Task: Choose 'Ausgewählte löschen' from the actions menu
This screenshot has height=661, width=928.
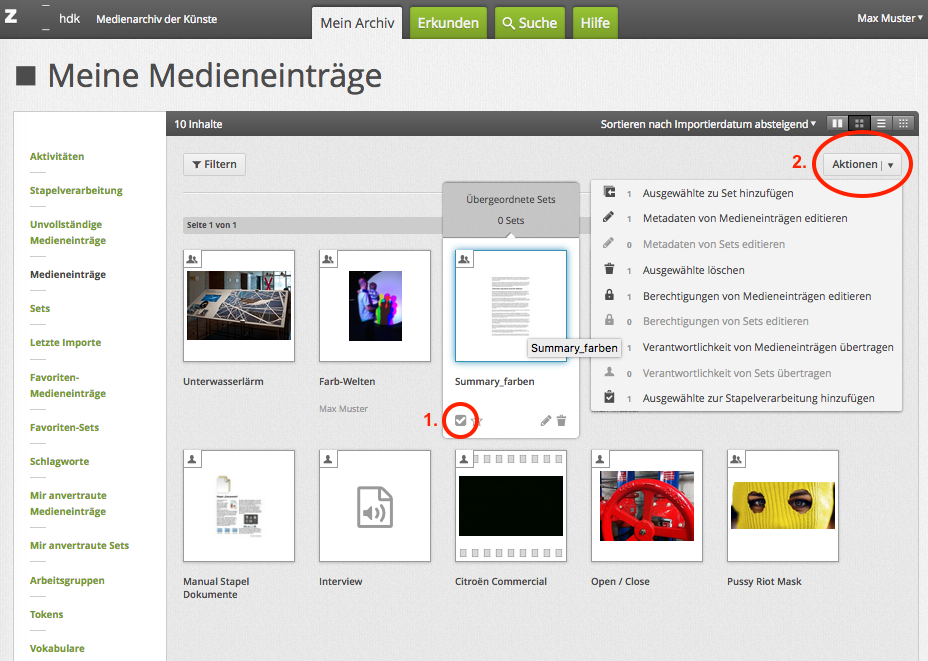Action: tap(693, 270)
